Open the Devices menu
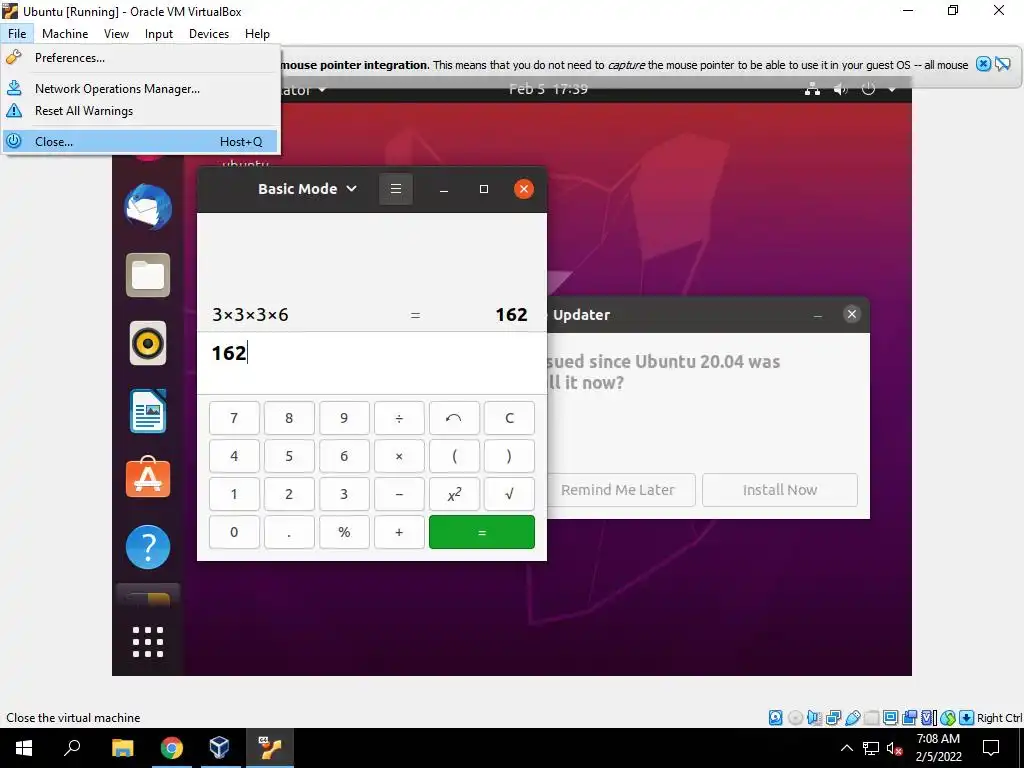 (209, 33)
